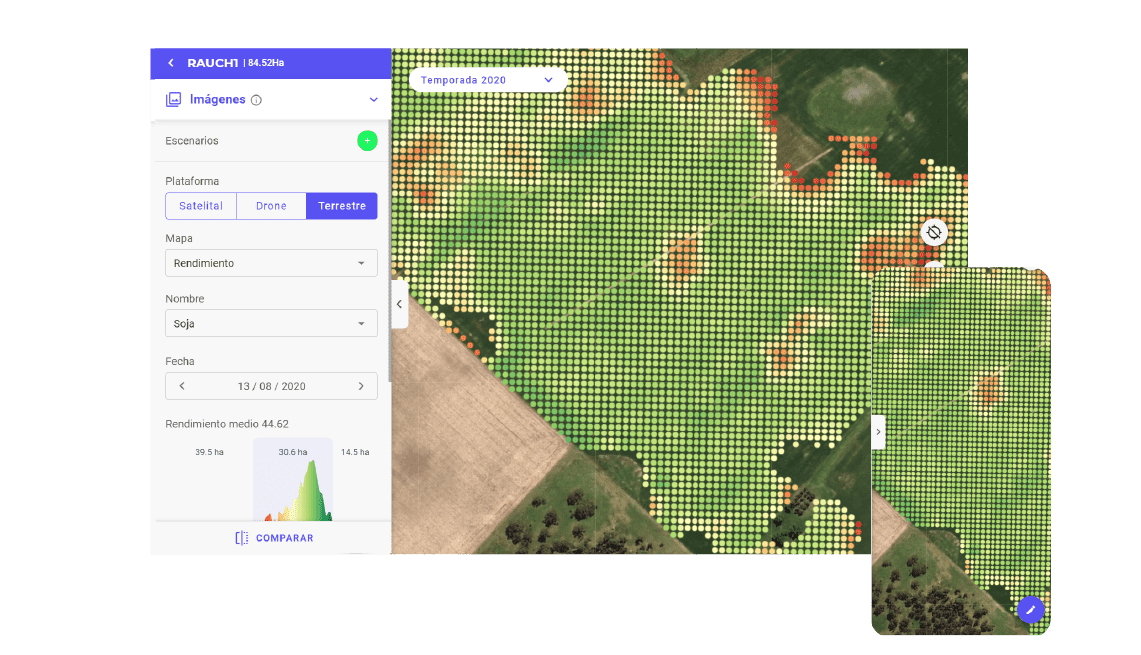This screenshot has height=655, width=1141.
Task: Select the 14.5 ha histogram label
Action: tap(355, 452)
